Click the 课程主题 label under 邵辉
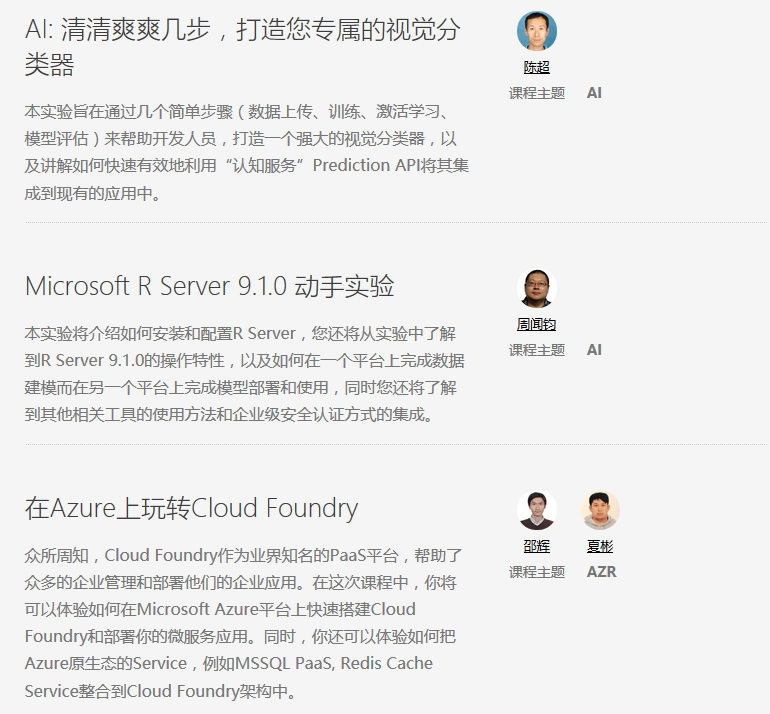Viewport: 770px width, 714px height. pos(537,572)
